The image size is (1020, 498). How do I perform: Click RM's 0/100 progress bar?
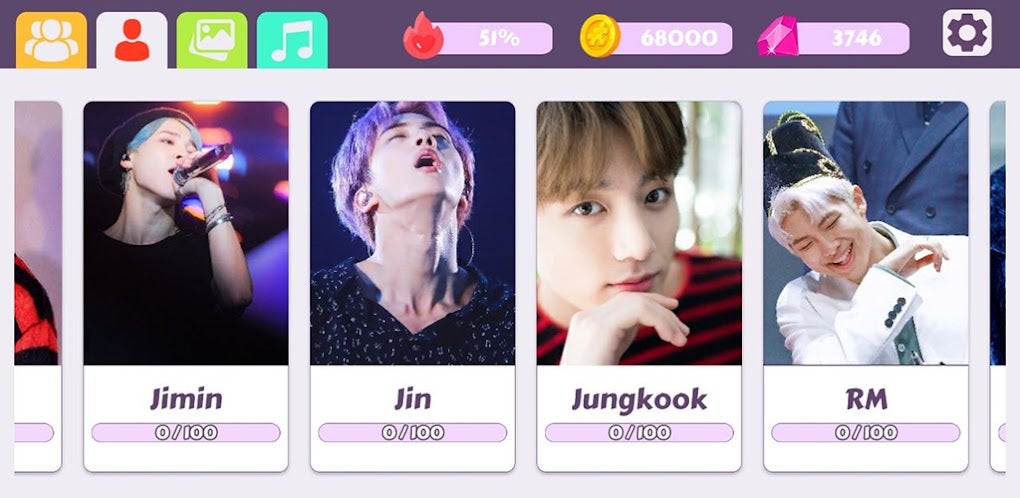point(866,432)
